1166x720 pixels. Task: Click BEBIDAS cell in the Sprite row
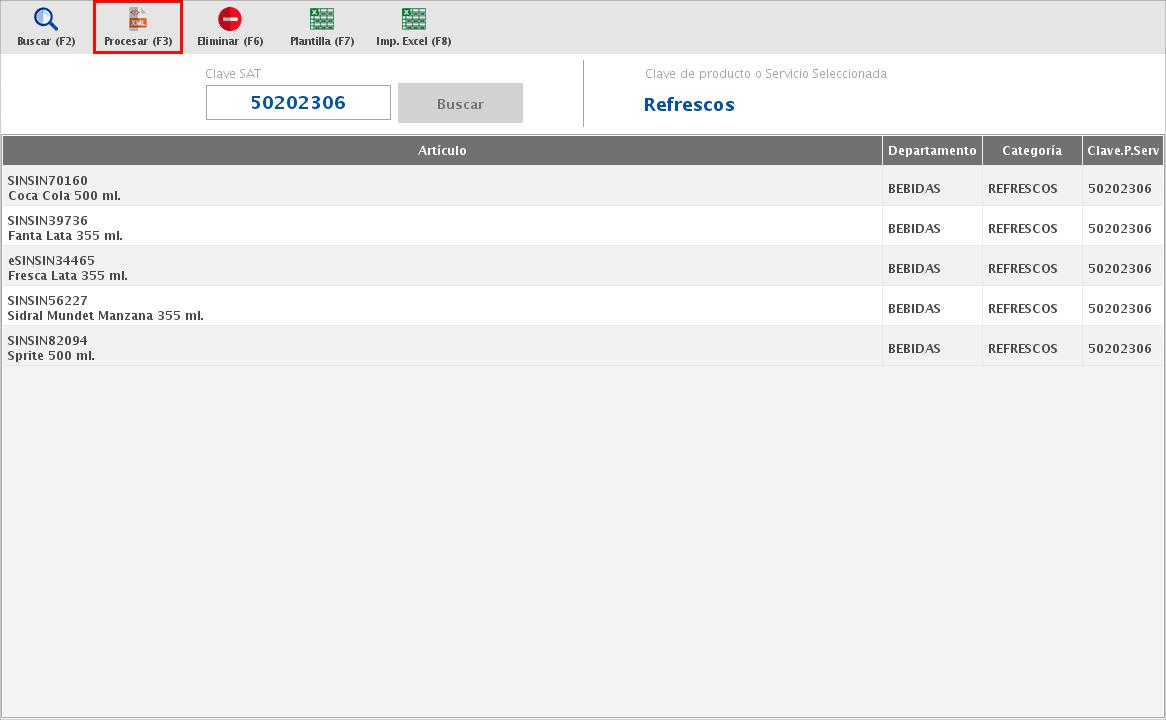click(914, 349)
